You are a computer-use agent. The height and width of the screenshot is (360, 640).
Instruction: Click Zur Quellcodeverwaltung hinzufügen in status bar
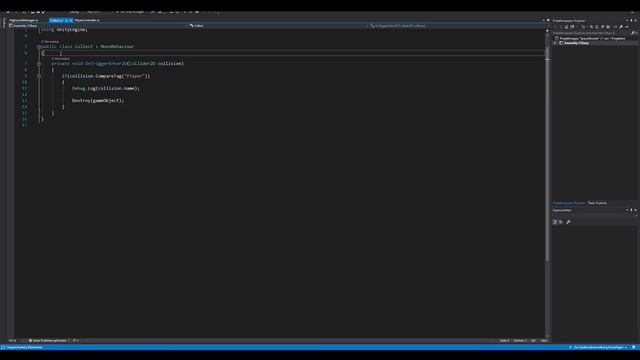[x=599, y=347]
